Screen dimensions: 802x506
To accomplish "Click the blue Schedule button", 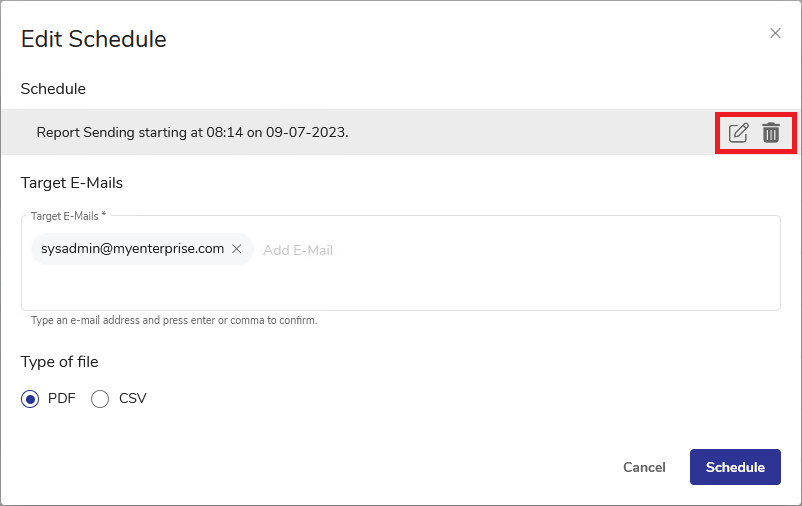I will coord(735,467).
